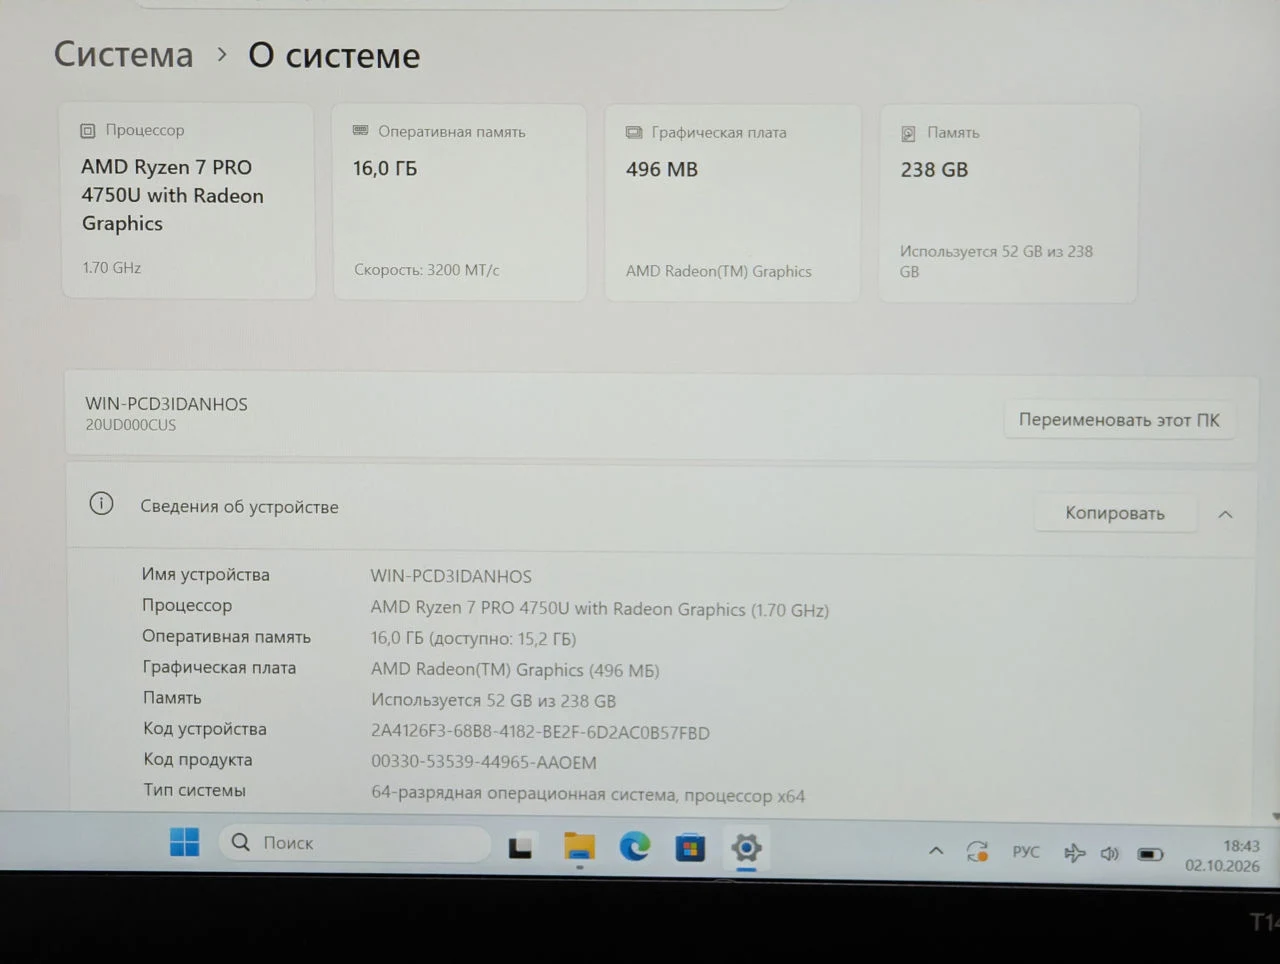1280x964 pixels.
Task: Click the Скорость: 3200 MT/c text
Action: coord(427,270)
